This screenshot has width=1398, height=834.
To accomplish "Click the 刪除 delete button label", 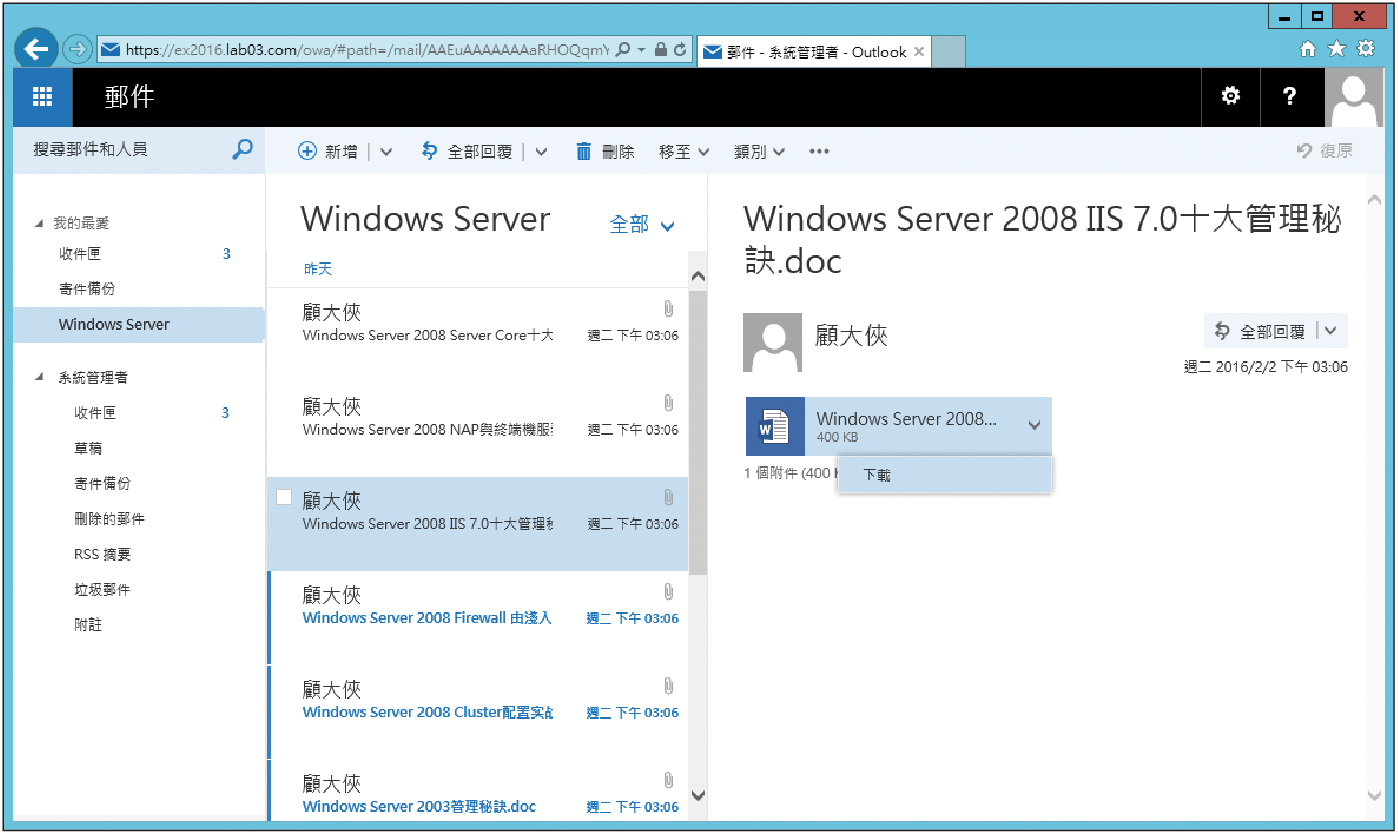I will point(618,152).
